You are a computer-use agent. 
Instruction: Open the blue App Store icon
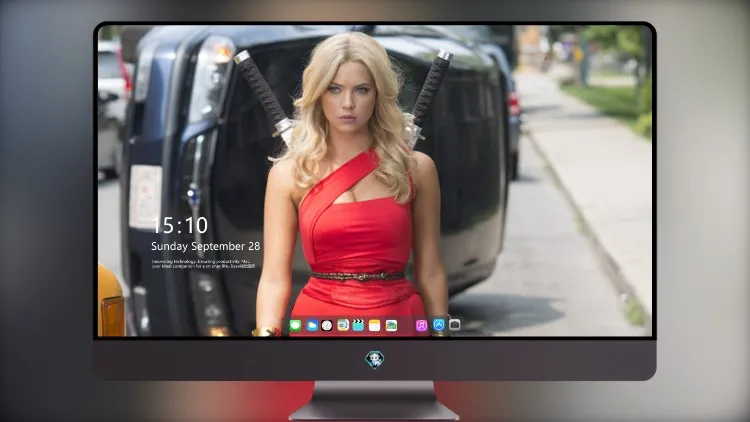[439, 325]
